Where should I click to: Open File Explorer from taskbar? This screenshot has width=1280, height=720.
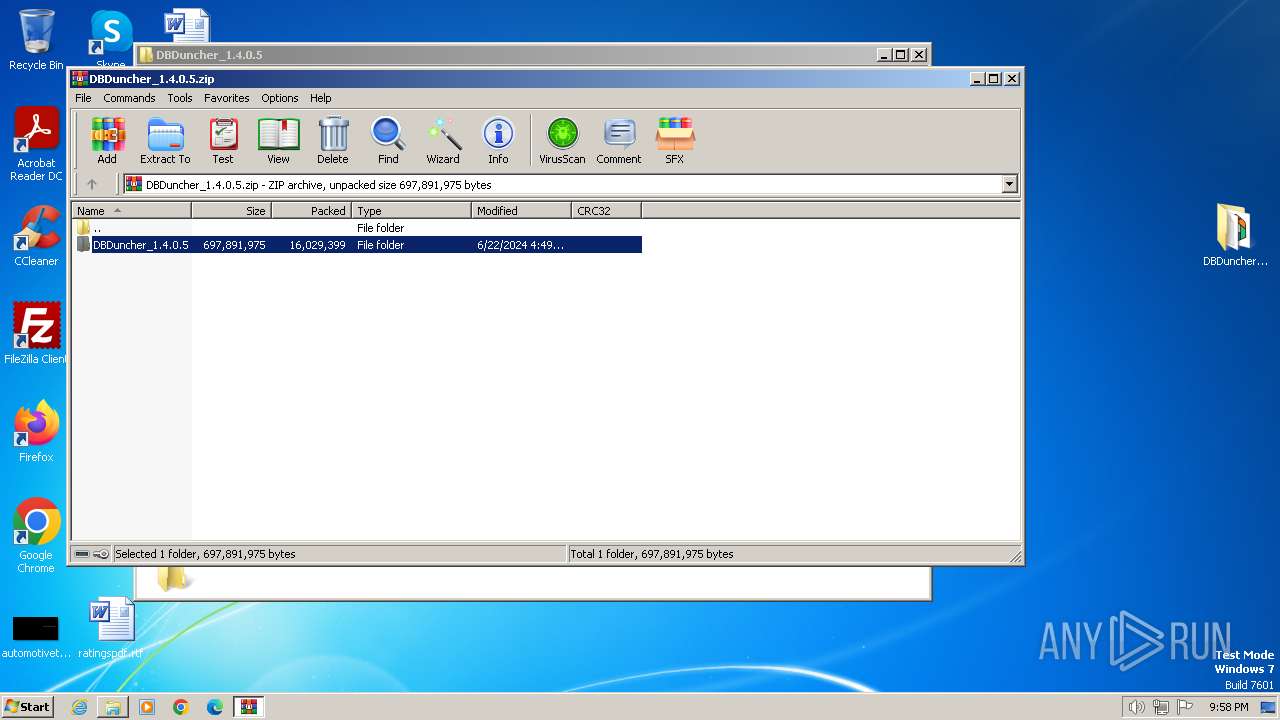coord(113,707)
